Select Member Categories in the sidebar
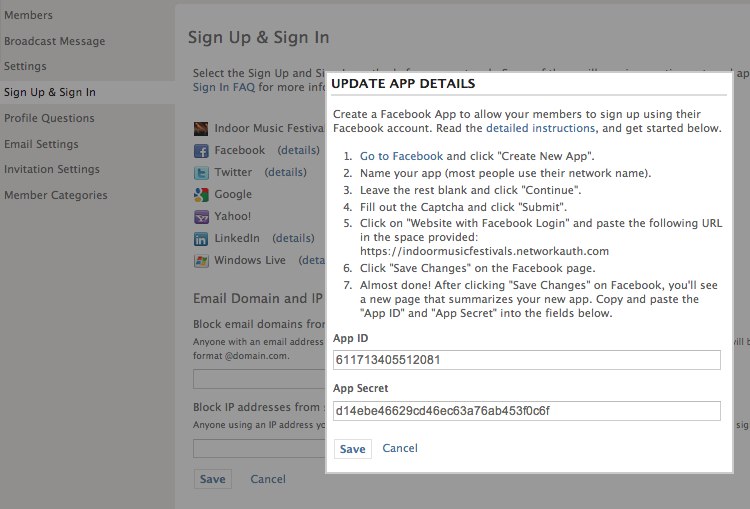The image size is (750, 509). tap(55, 195)
